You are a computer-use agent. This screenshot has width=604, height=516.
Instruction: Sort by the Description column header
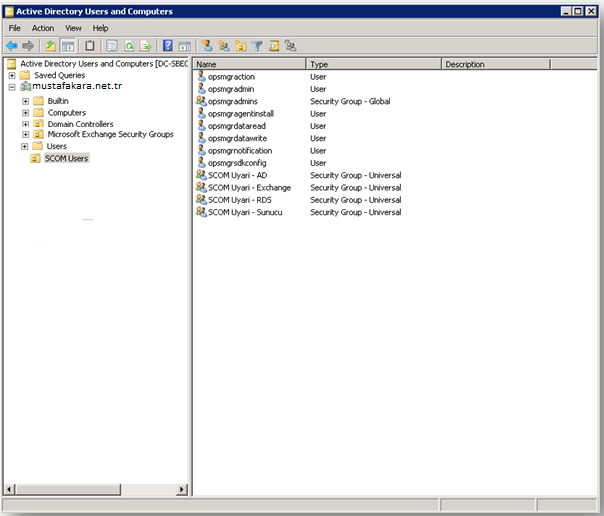click(496, 64)
